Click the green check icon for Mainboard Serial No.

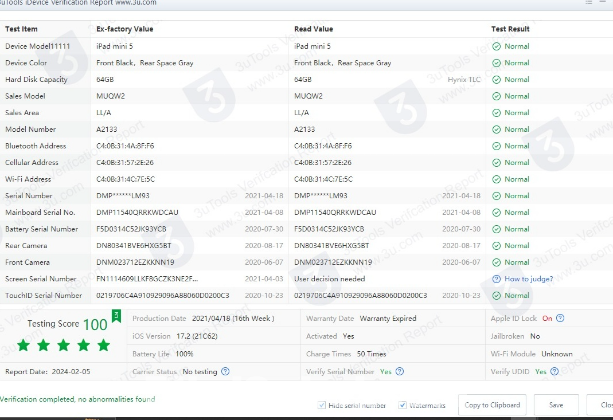click(x=496, y=213)
